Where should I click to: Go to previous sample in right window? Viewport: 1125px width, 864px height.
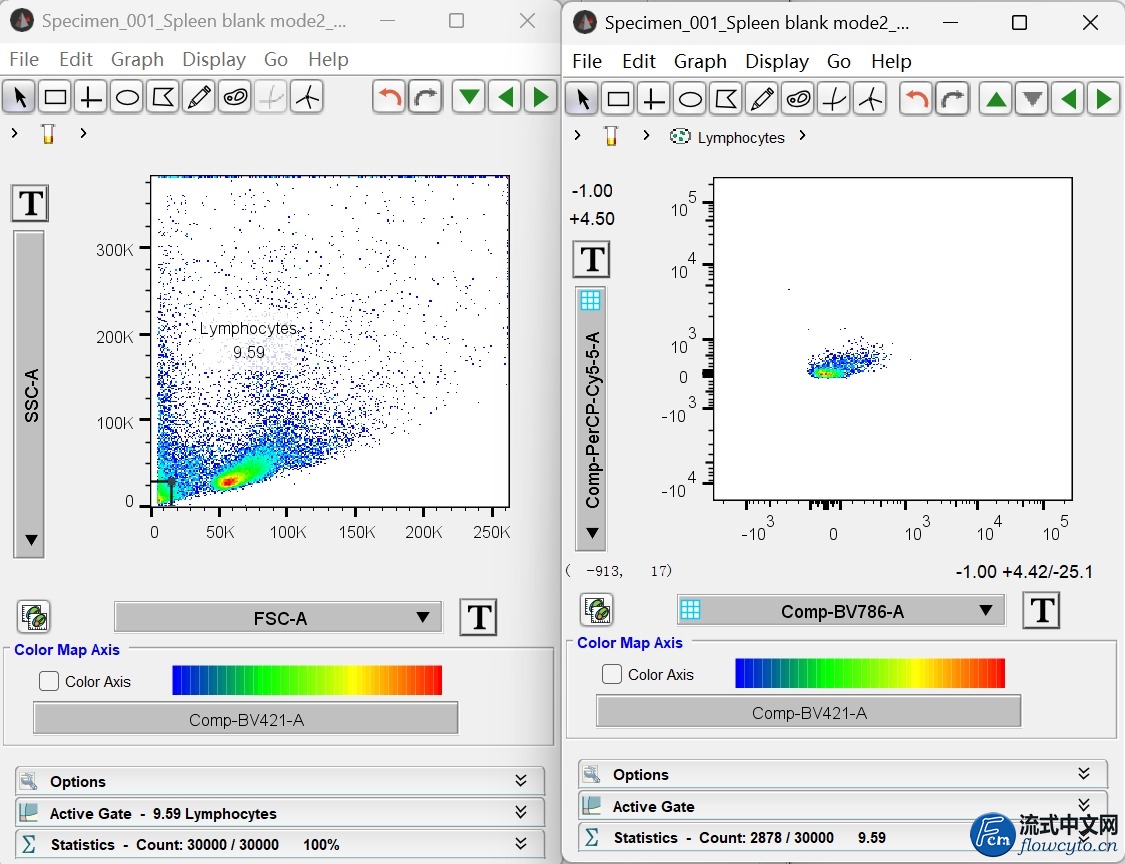(x=1068, y=99)
